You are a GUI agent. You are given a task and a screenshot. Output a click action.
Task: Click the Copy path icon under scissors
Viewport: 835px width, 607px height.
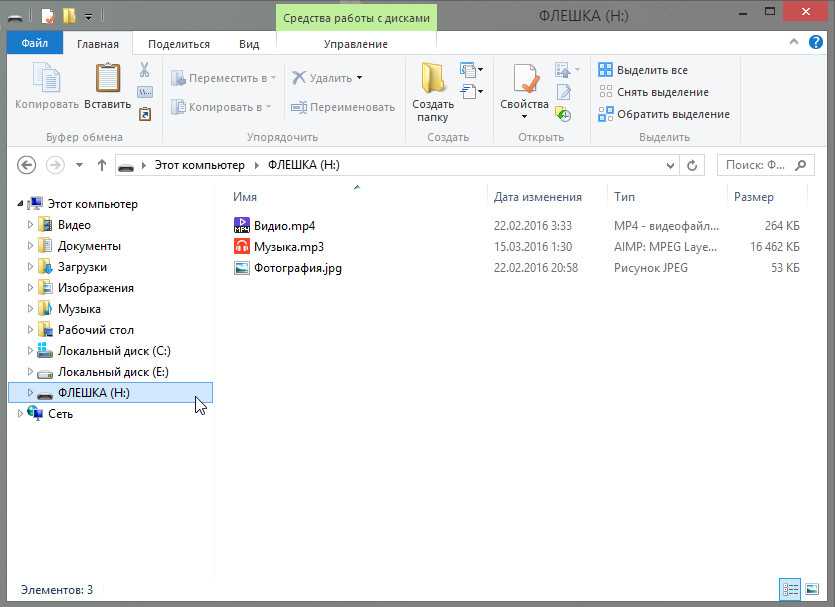[x=145, y=92]
